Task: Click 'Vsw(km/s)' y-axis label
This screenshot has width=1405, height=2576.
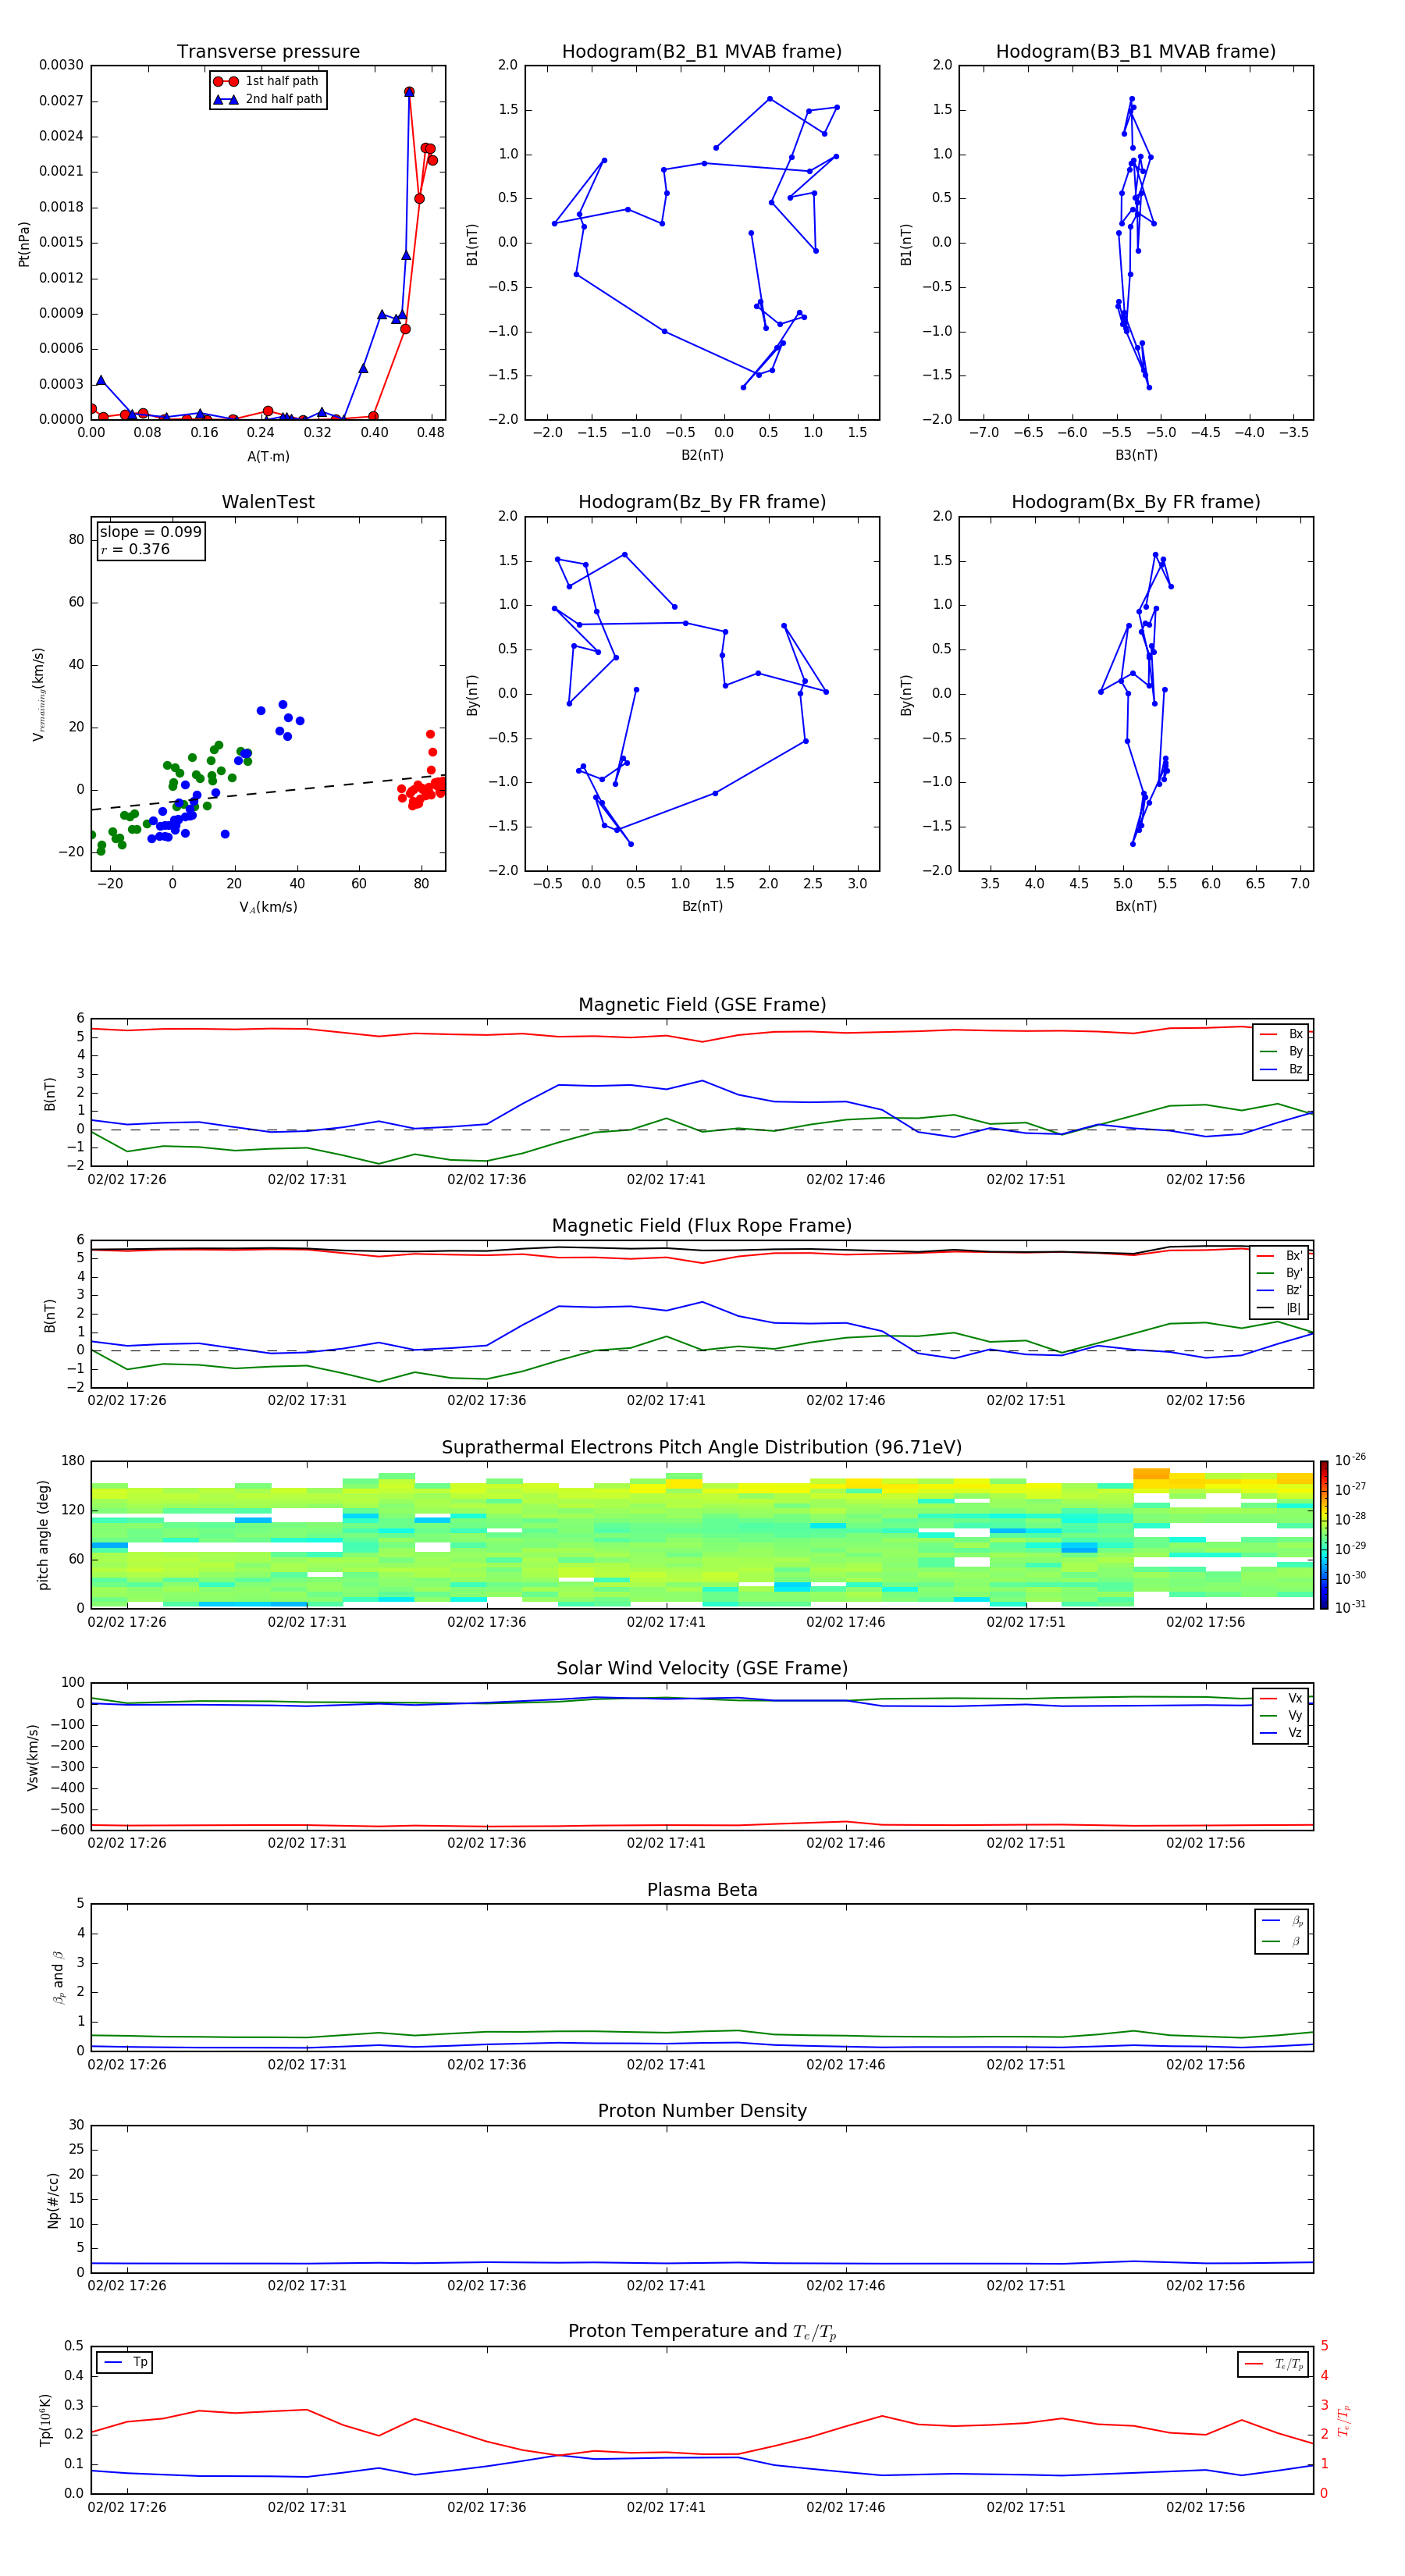Action: [33, 1756]
